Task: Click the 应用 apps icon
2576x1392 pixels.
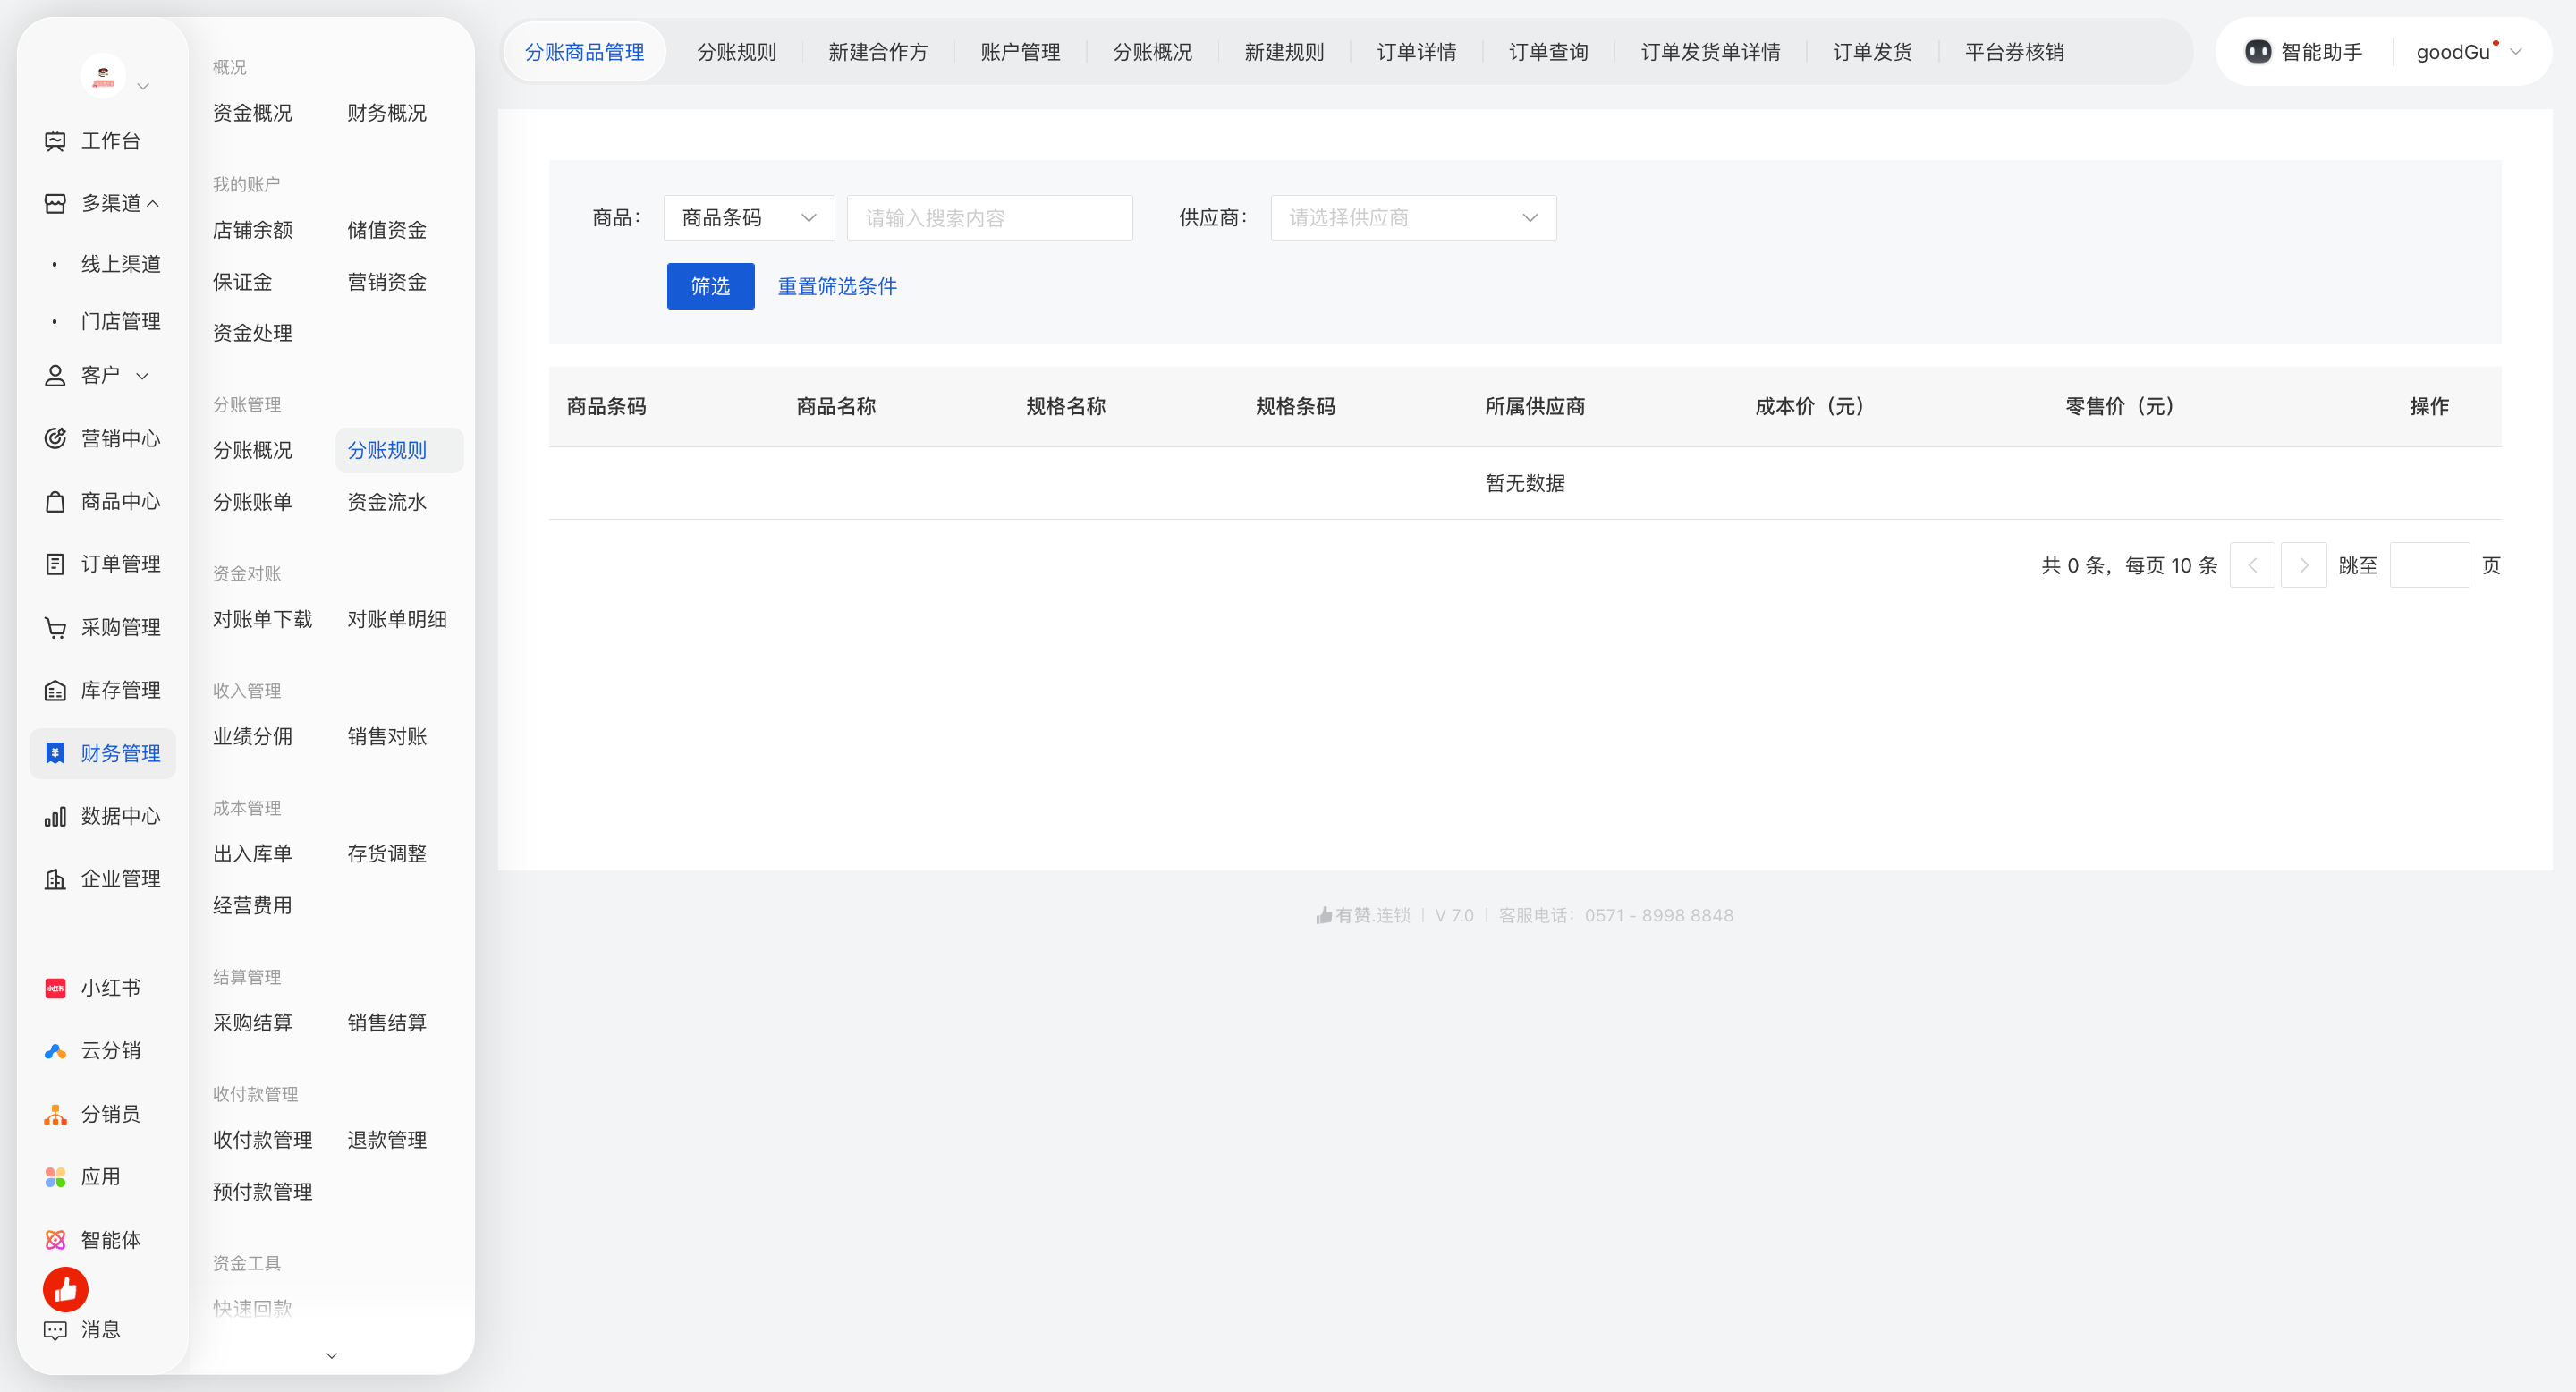Action: point(55,1178)
